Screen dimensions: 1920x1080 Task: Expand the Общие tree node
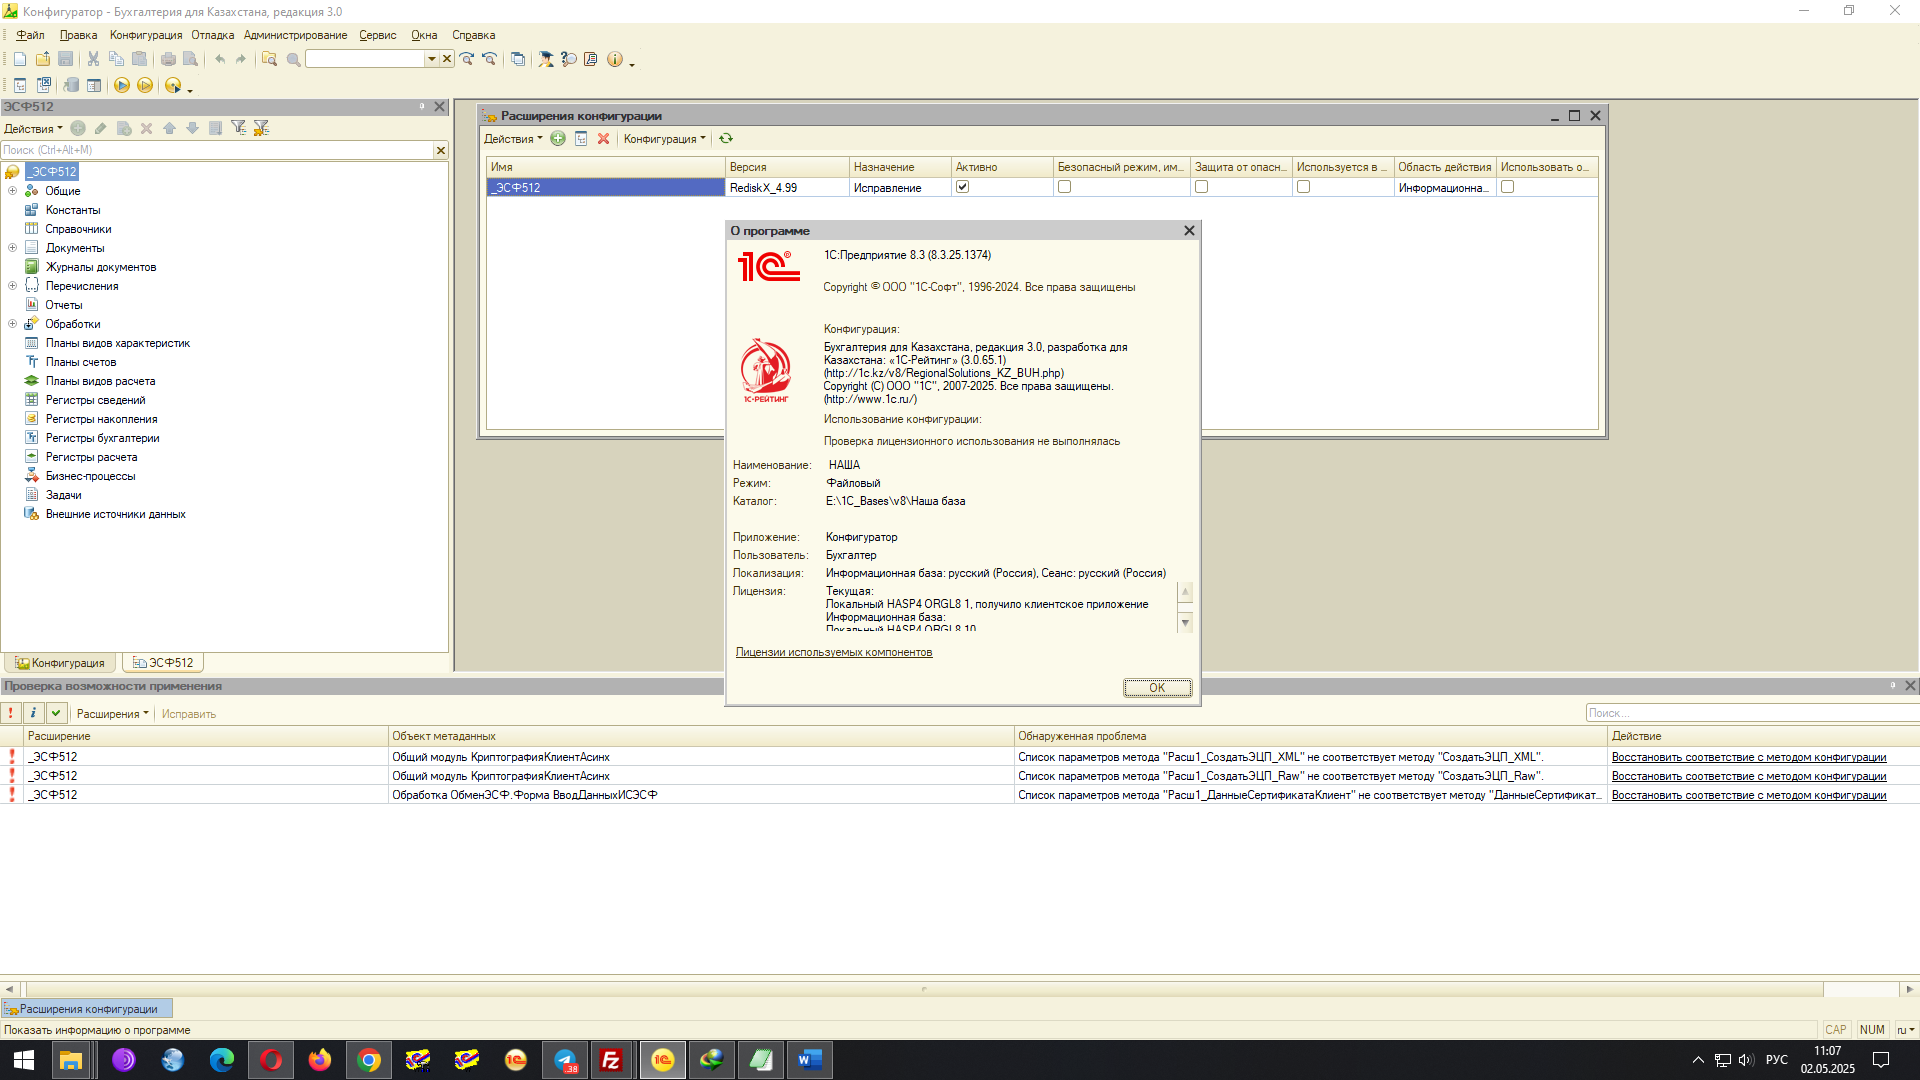pos(12,191)
